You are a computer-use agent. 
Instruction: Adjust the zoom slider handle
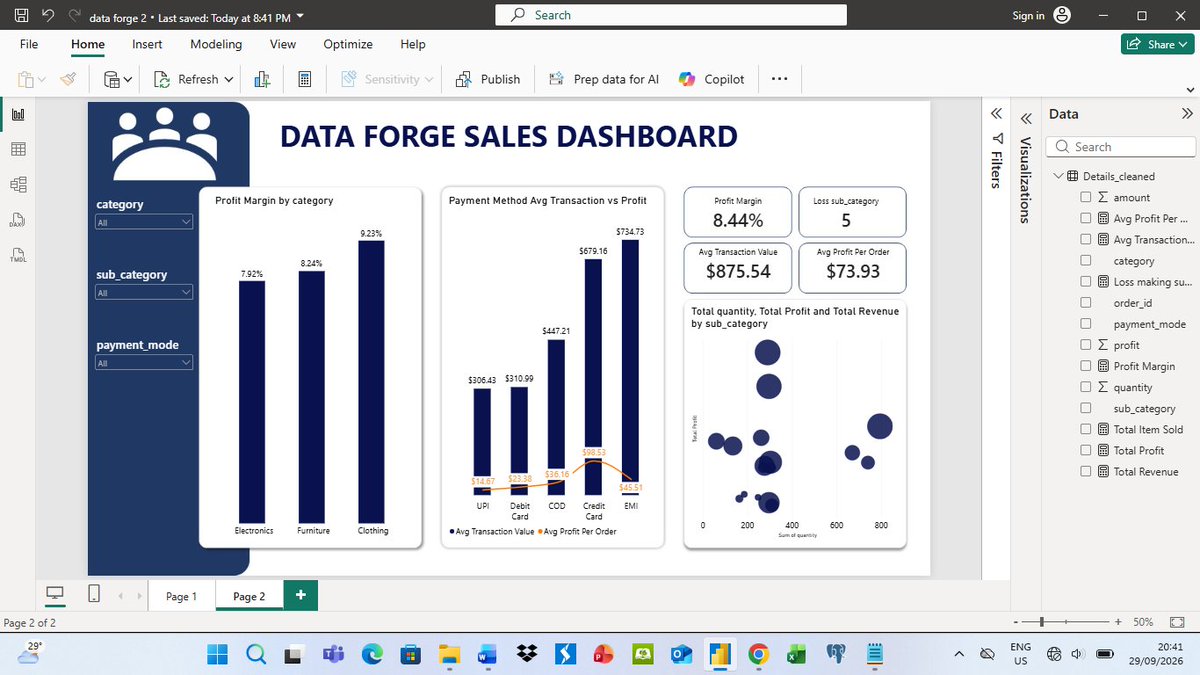1043,622
